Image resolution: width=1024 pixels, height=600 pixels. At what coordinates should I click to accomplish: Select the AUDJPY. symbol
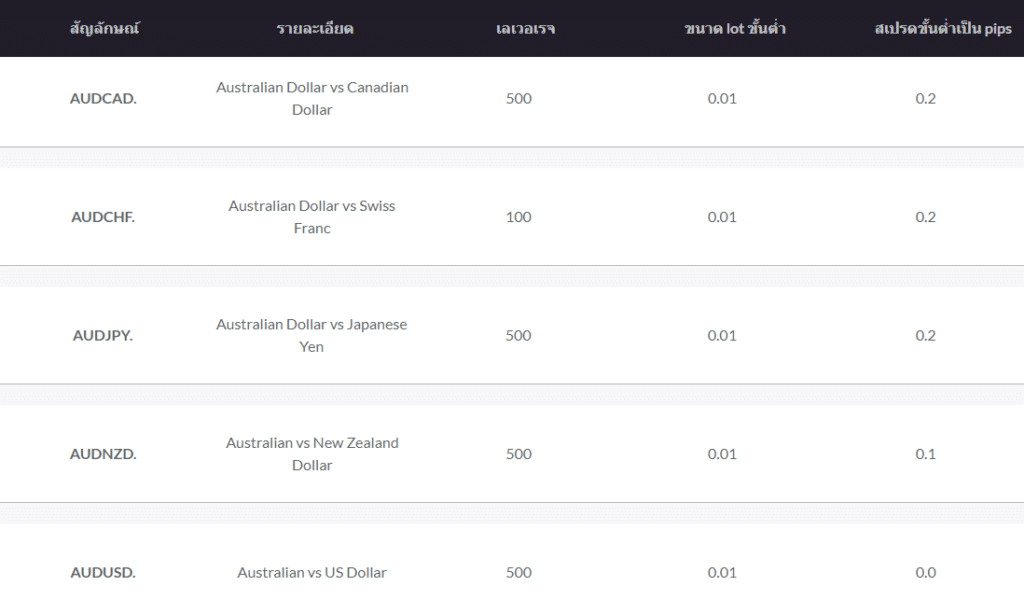pos(103,336)
